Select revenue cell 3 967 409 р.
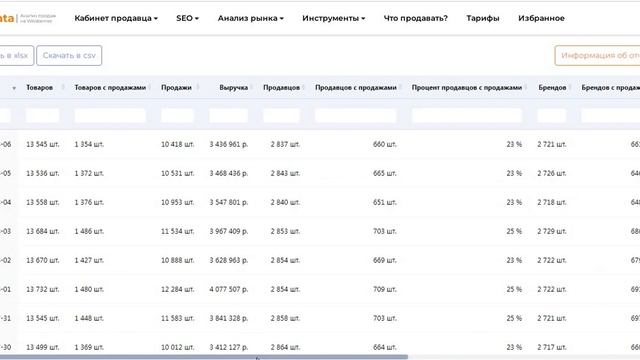Image resolution: width=640 pixels, height=360 pixels. pyautogui.click(x=229, y=231)
